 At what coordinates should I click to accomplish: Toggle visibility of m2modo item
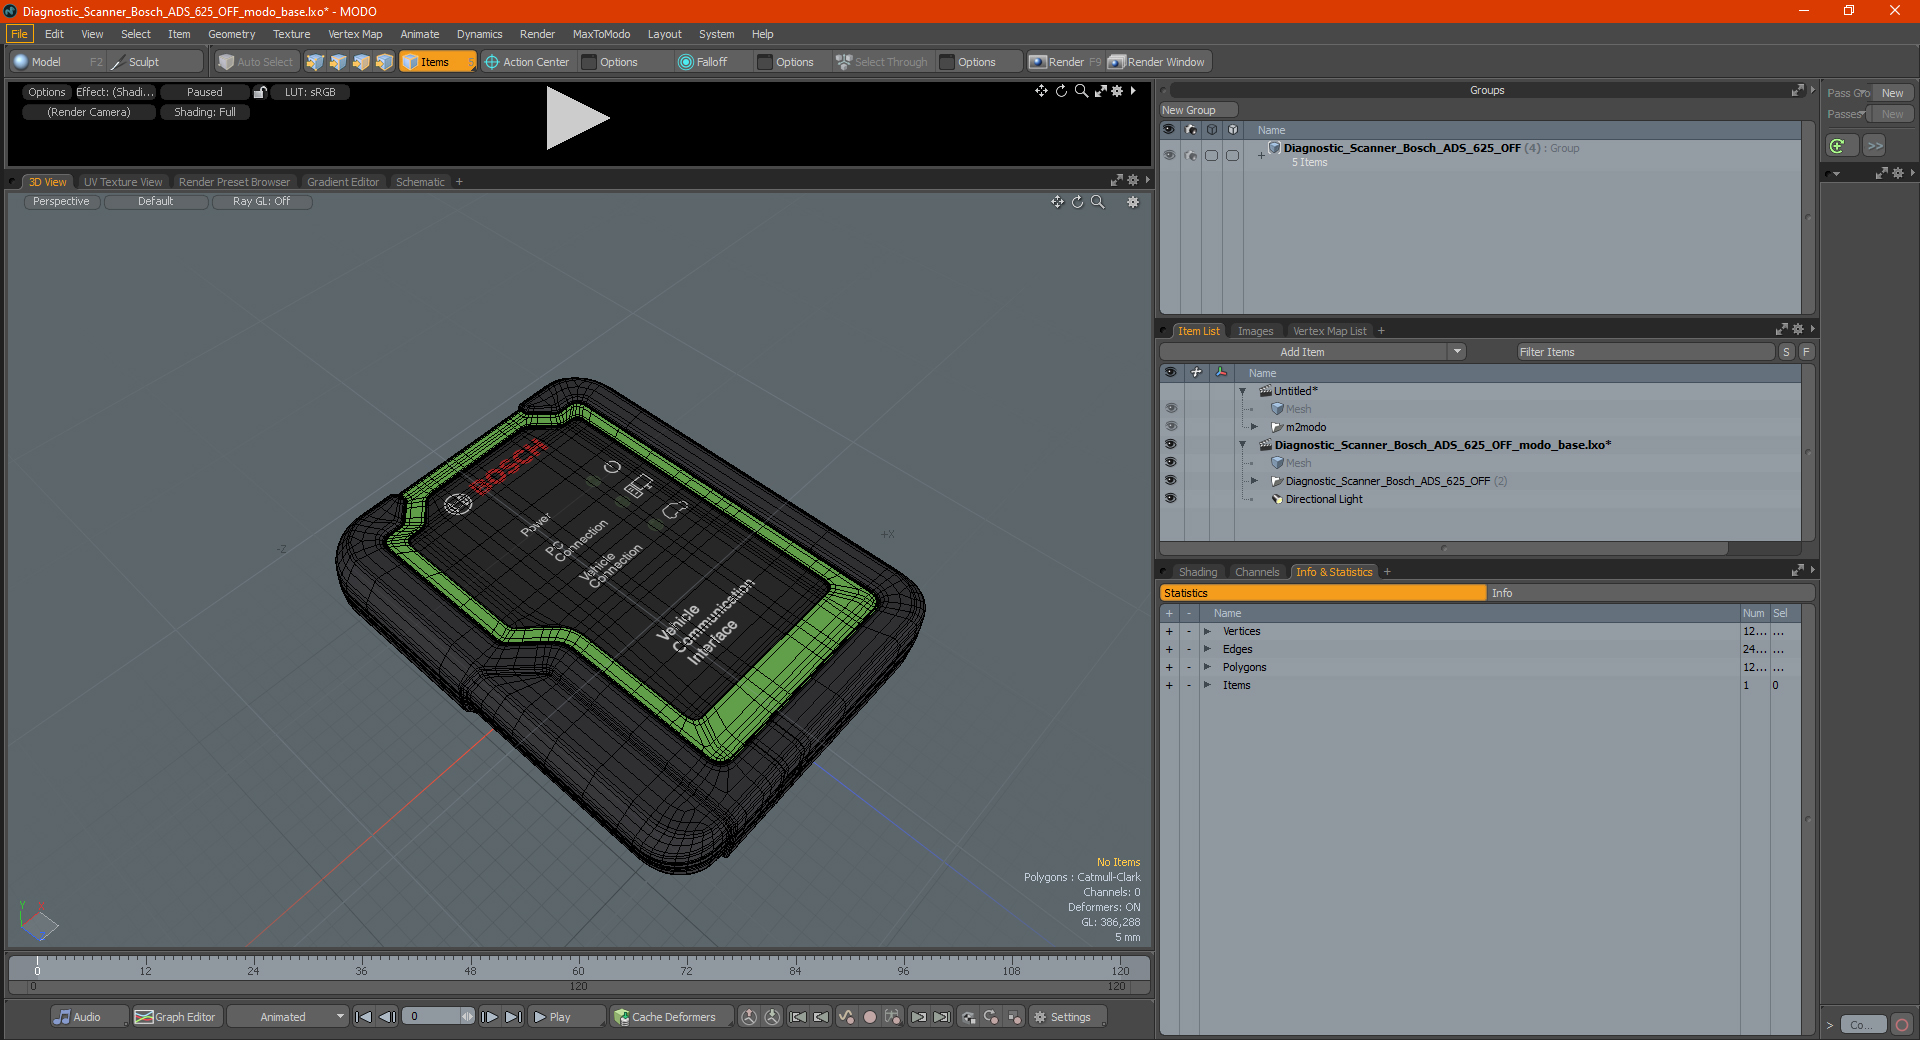(1170, 427)
